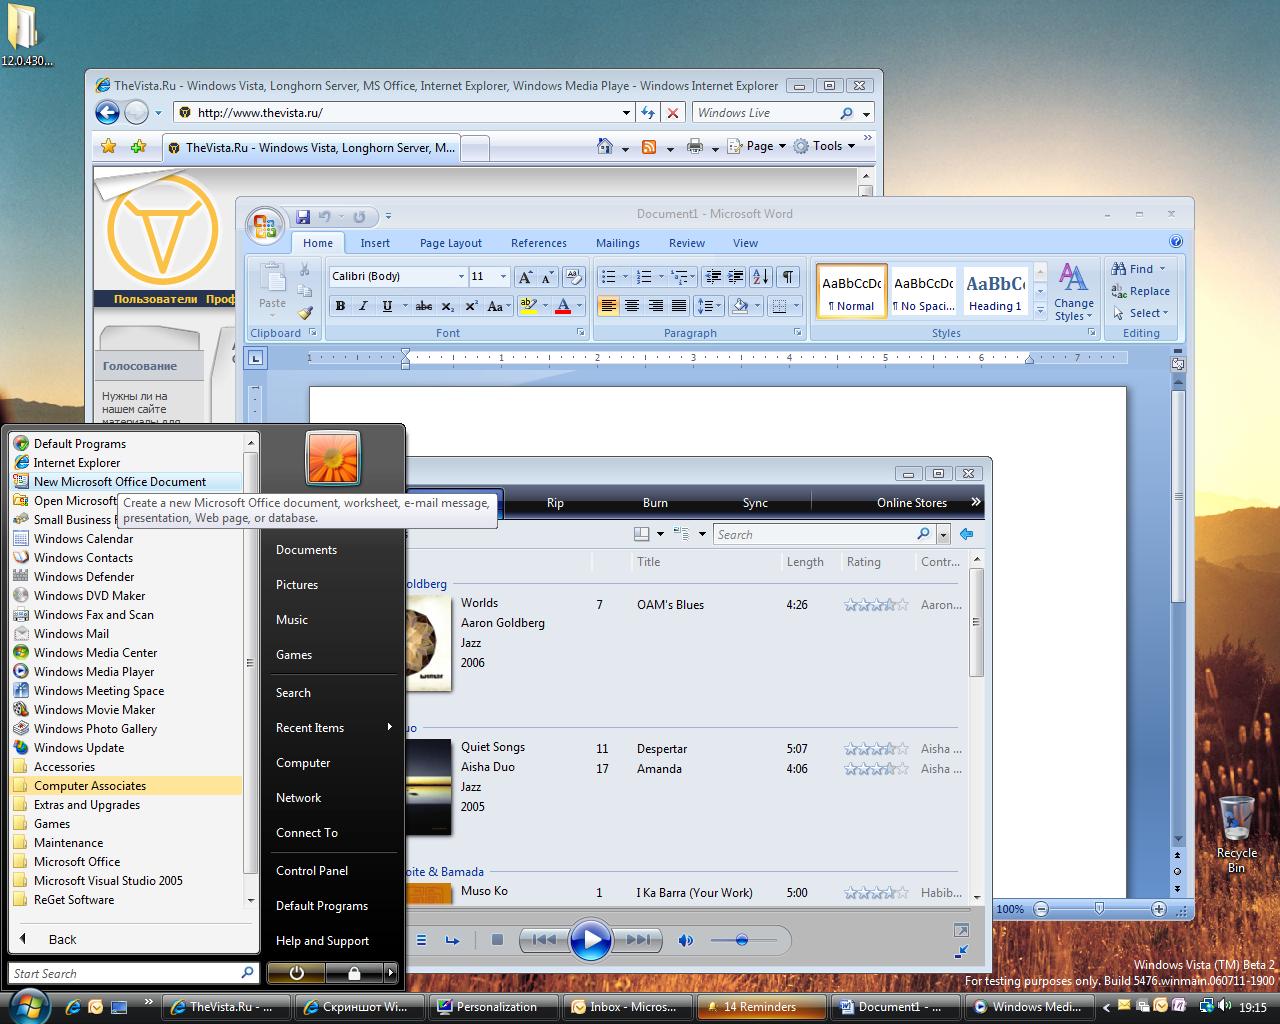Open Word help with the question mark icon
1280x1024 pixels.
(x=1176, y=241)
